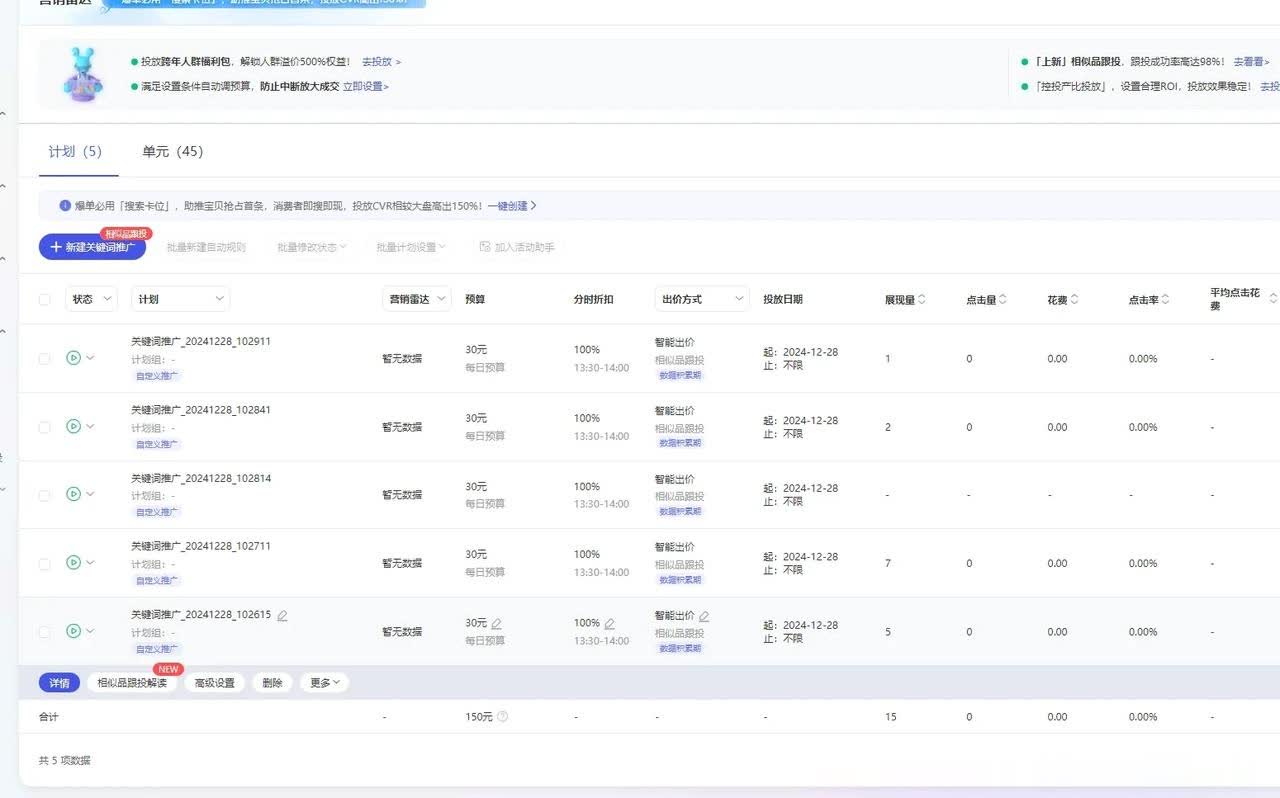
Task: Open 批量计划设置 dropdown
Action: (411, 247)
